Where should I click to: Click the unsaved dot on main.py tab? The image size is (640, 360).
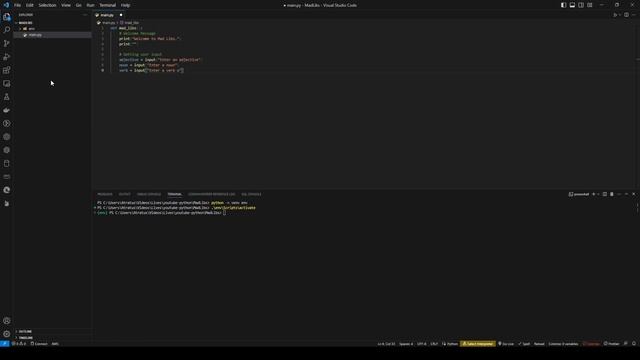(x=121, y=15)
